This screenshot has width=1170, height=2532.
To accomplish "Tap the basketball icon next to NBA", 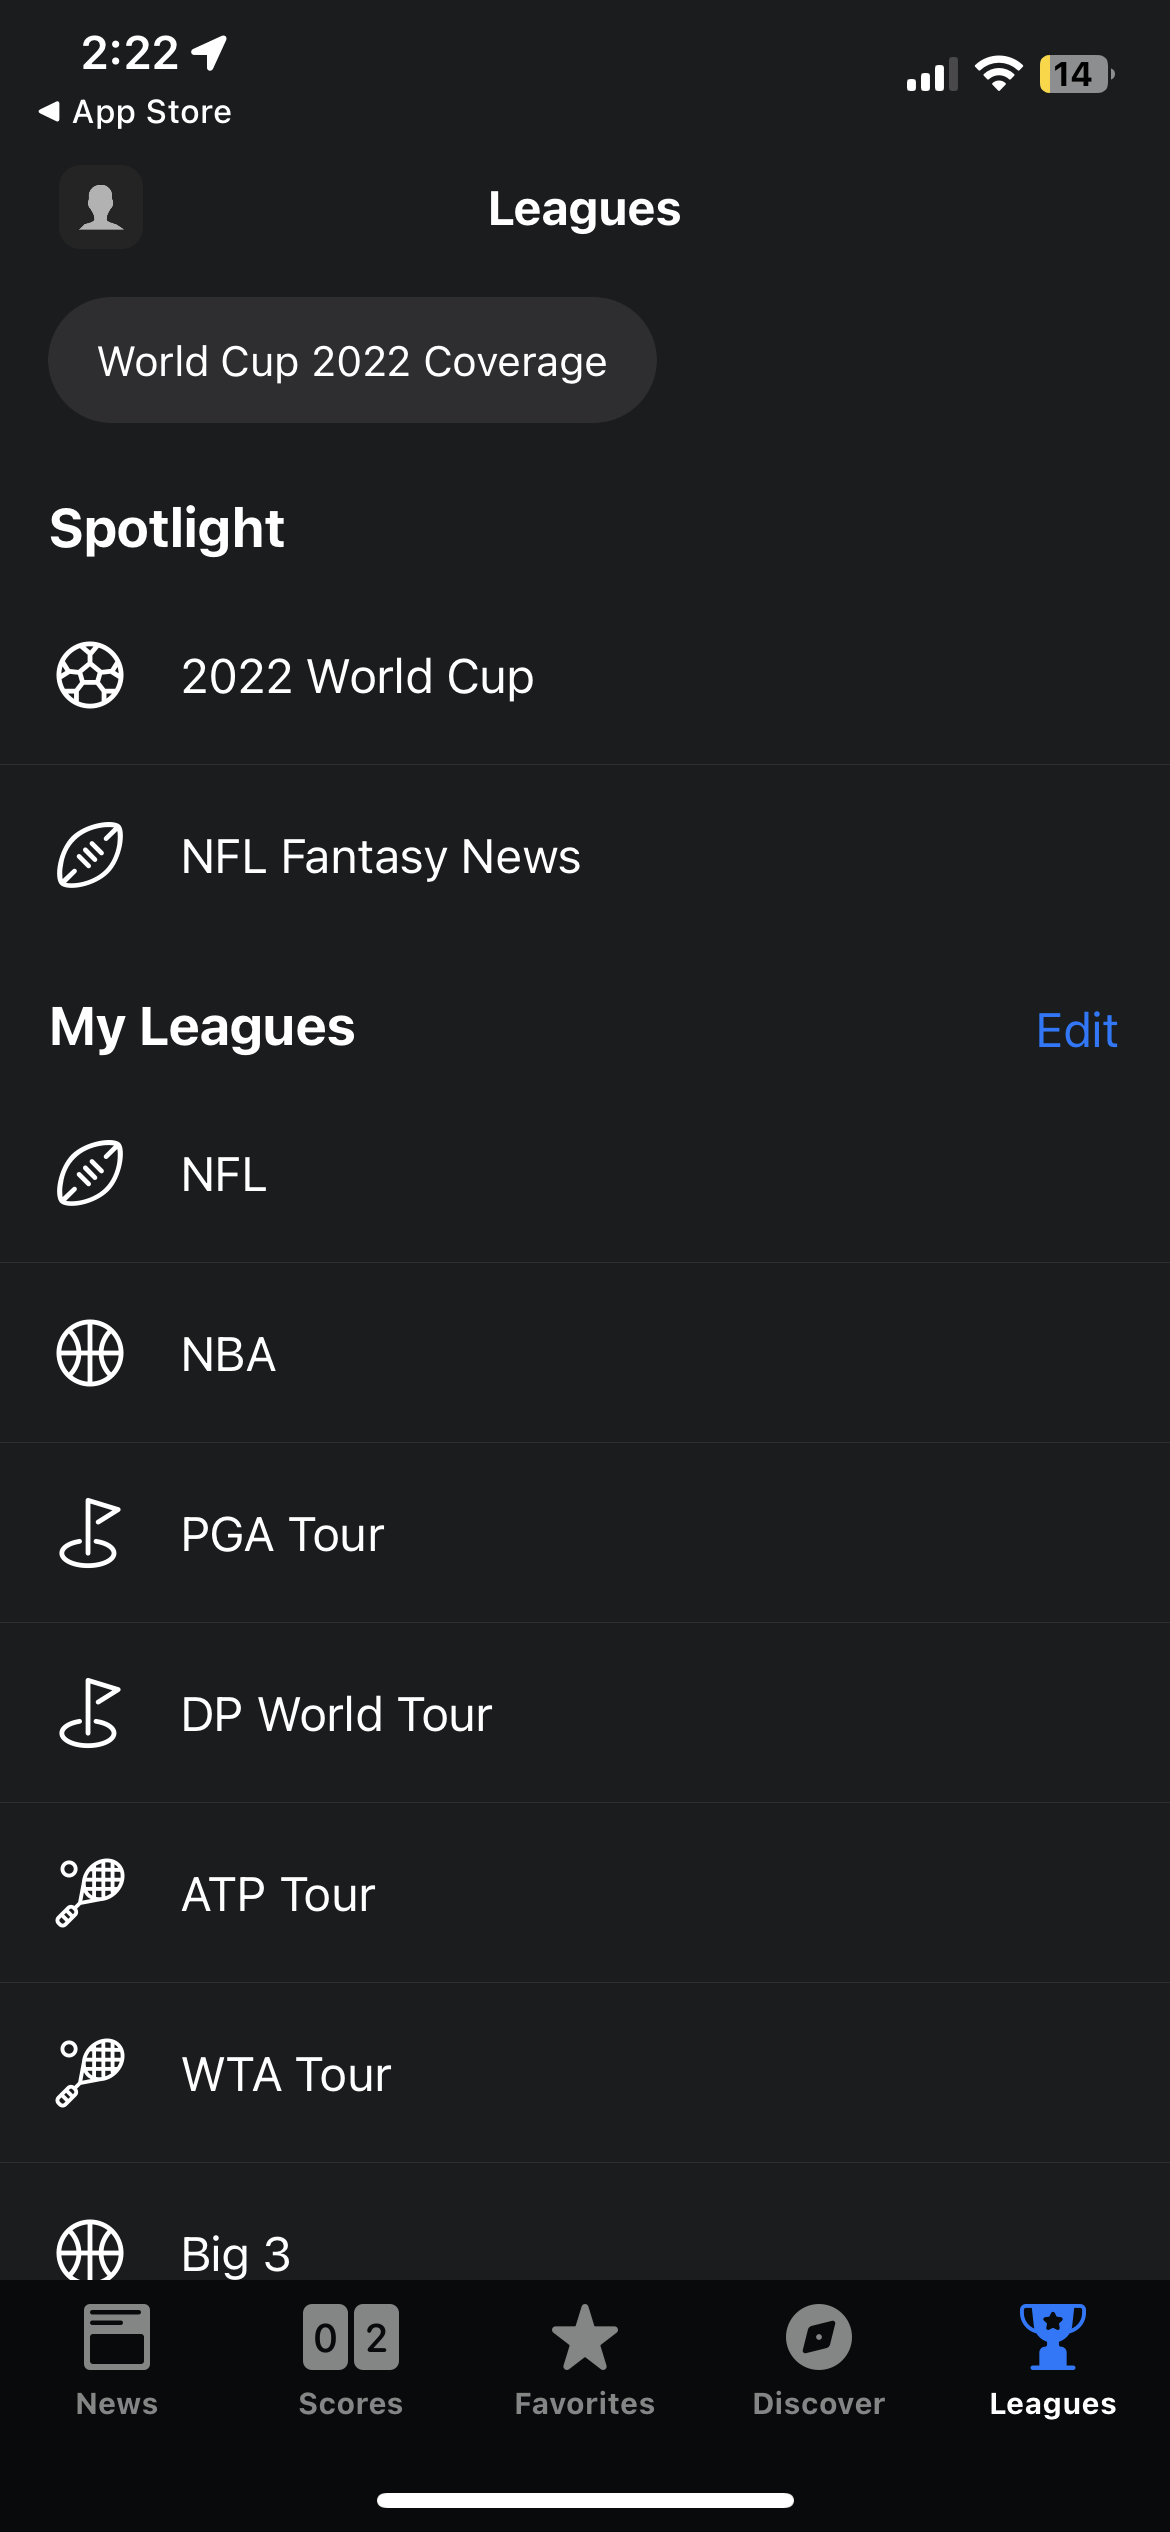I will (x=90, y=1353).
